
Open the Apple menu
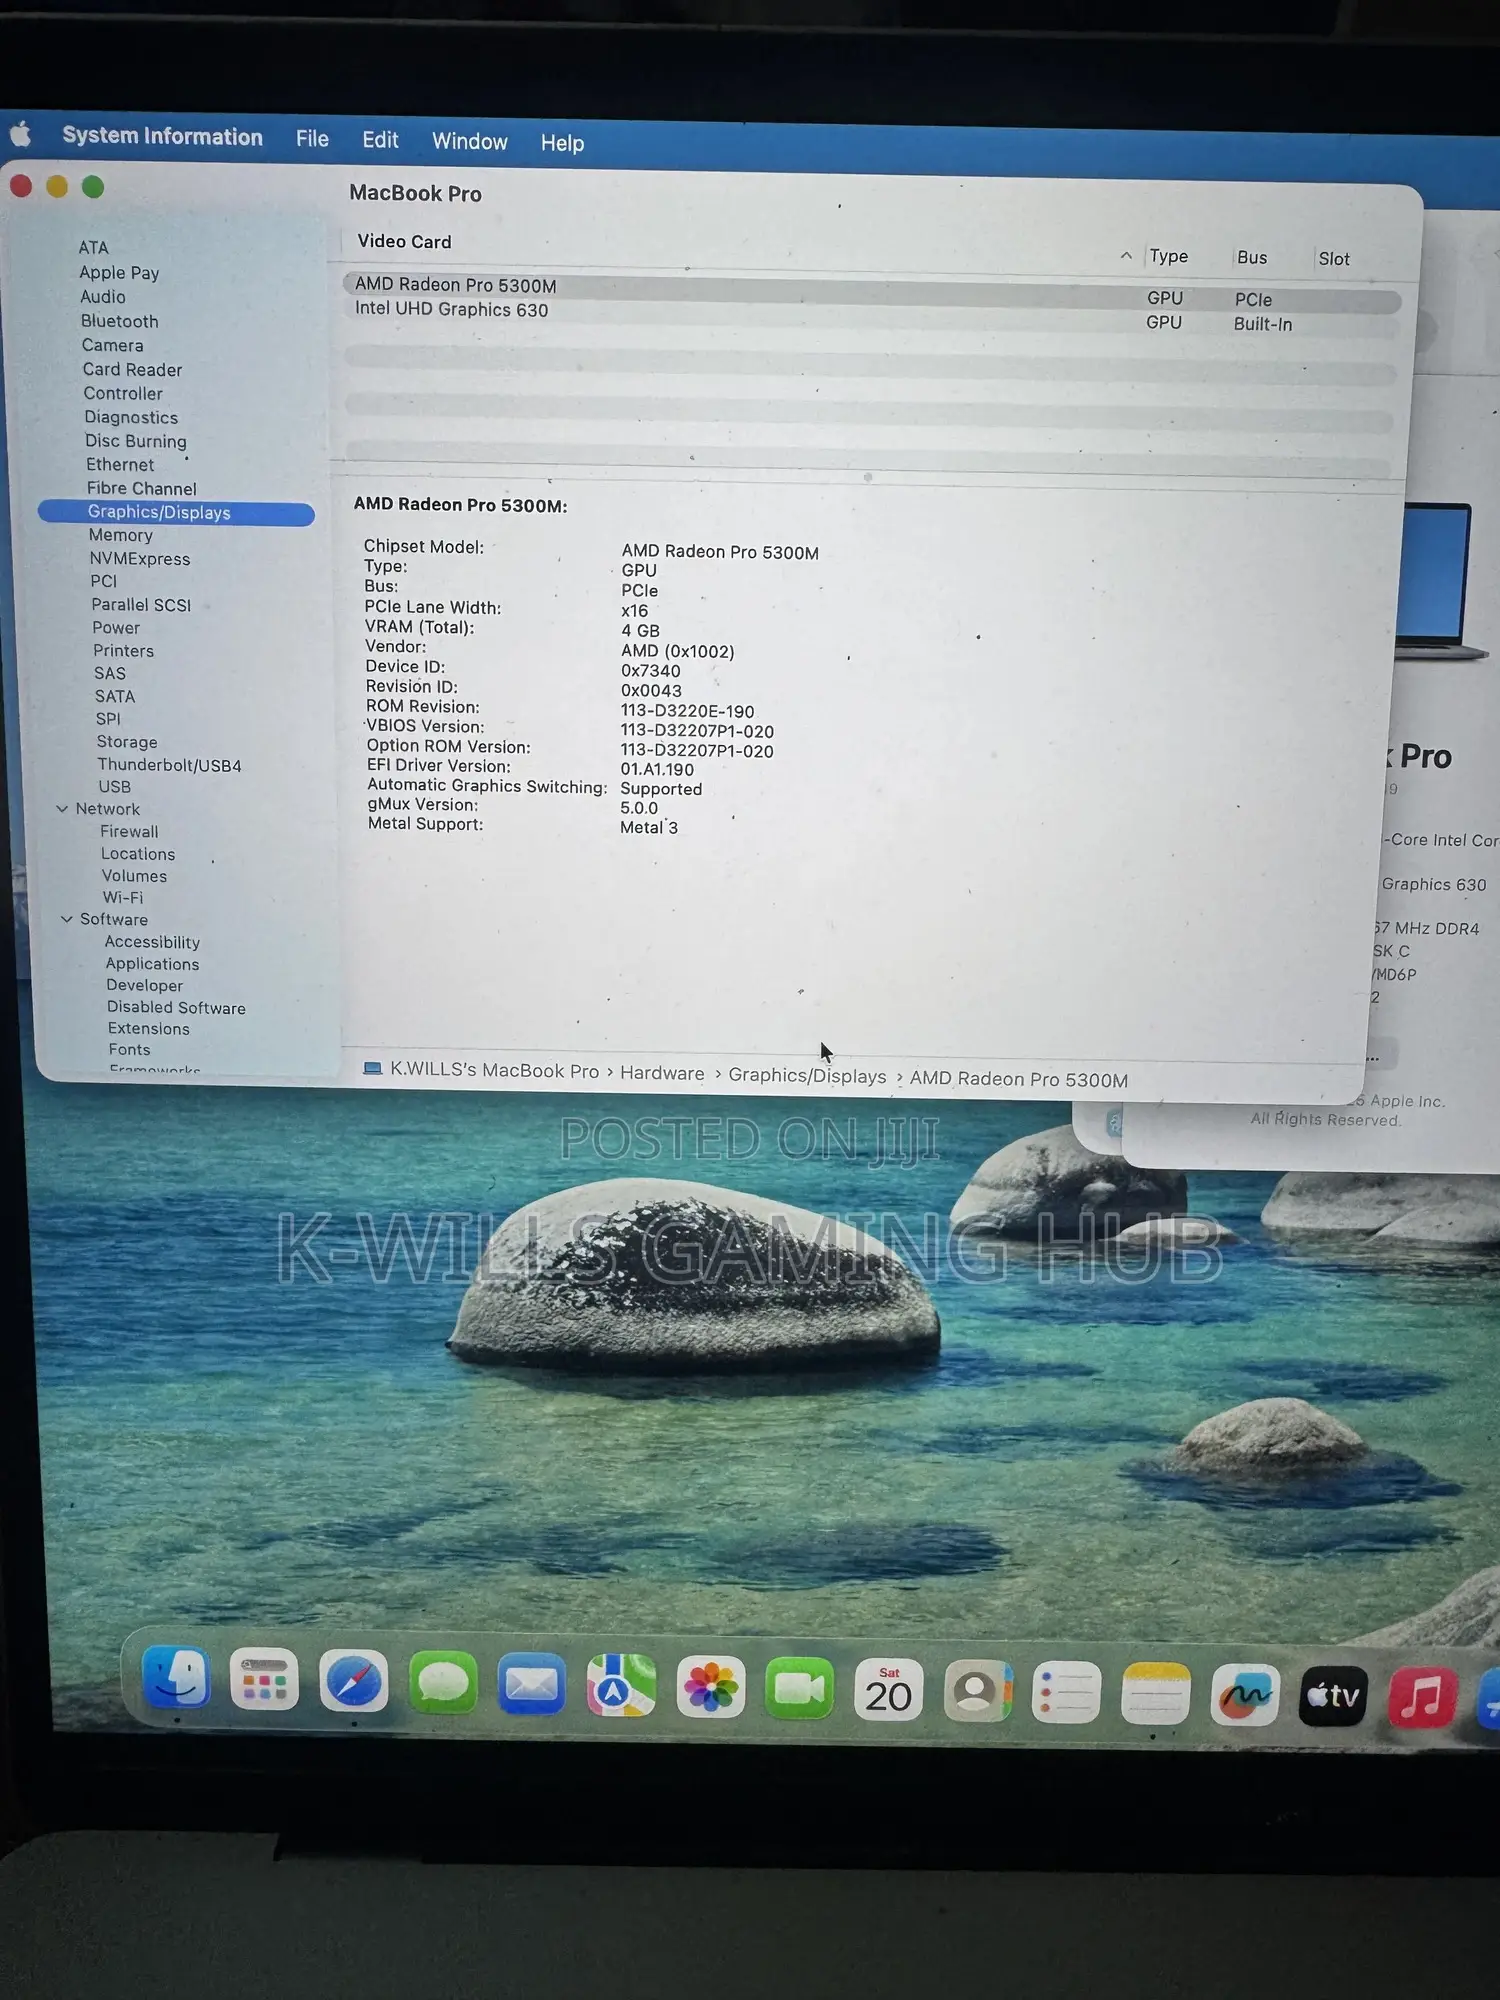click(20, 134)
